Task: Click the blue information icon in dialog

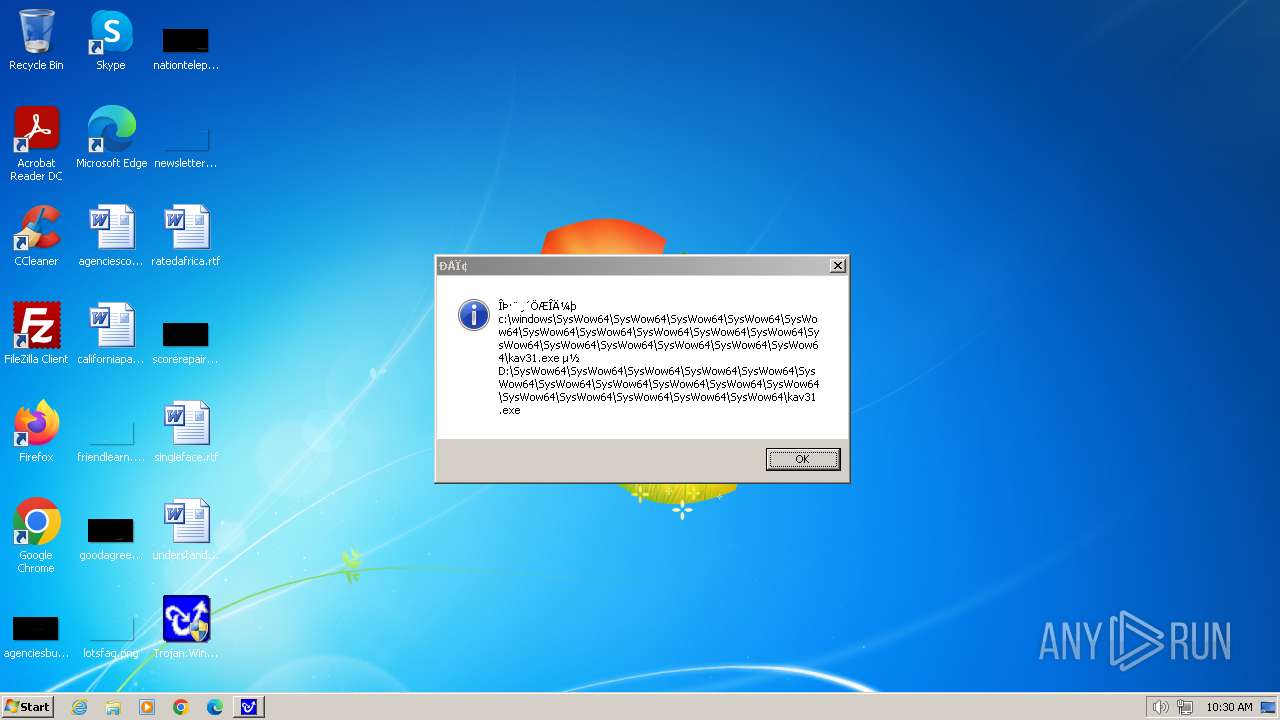Action: pyautogui.click(x=473, y=314)
